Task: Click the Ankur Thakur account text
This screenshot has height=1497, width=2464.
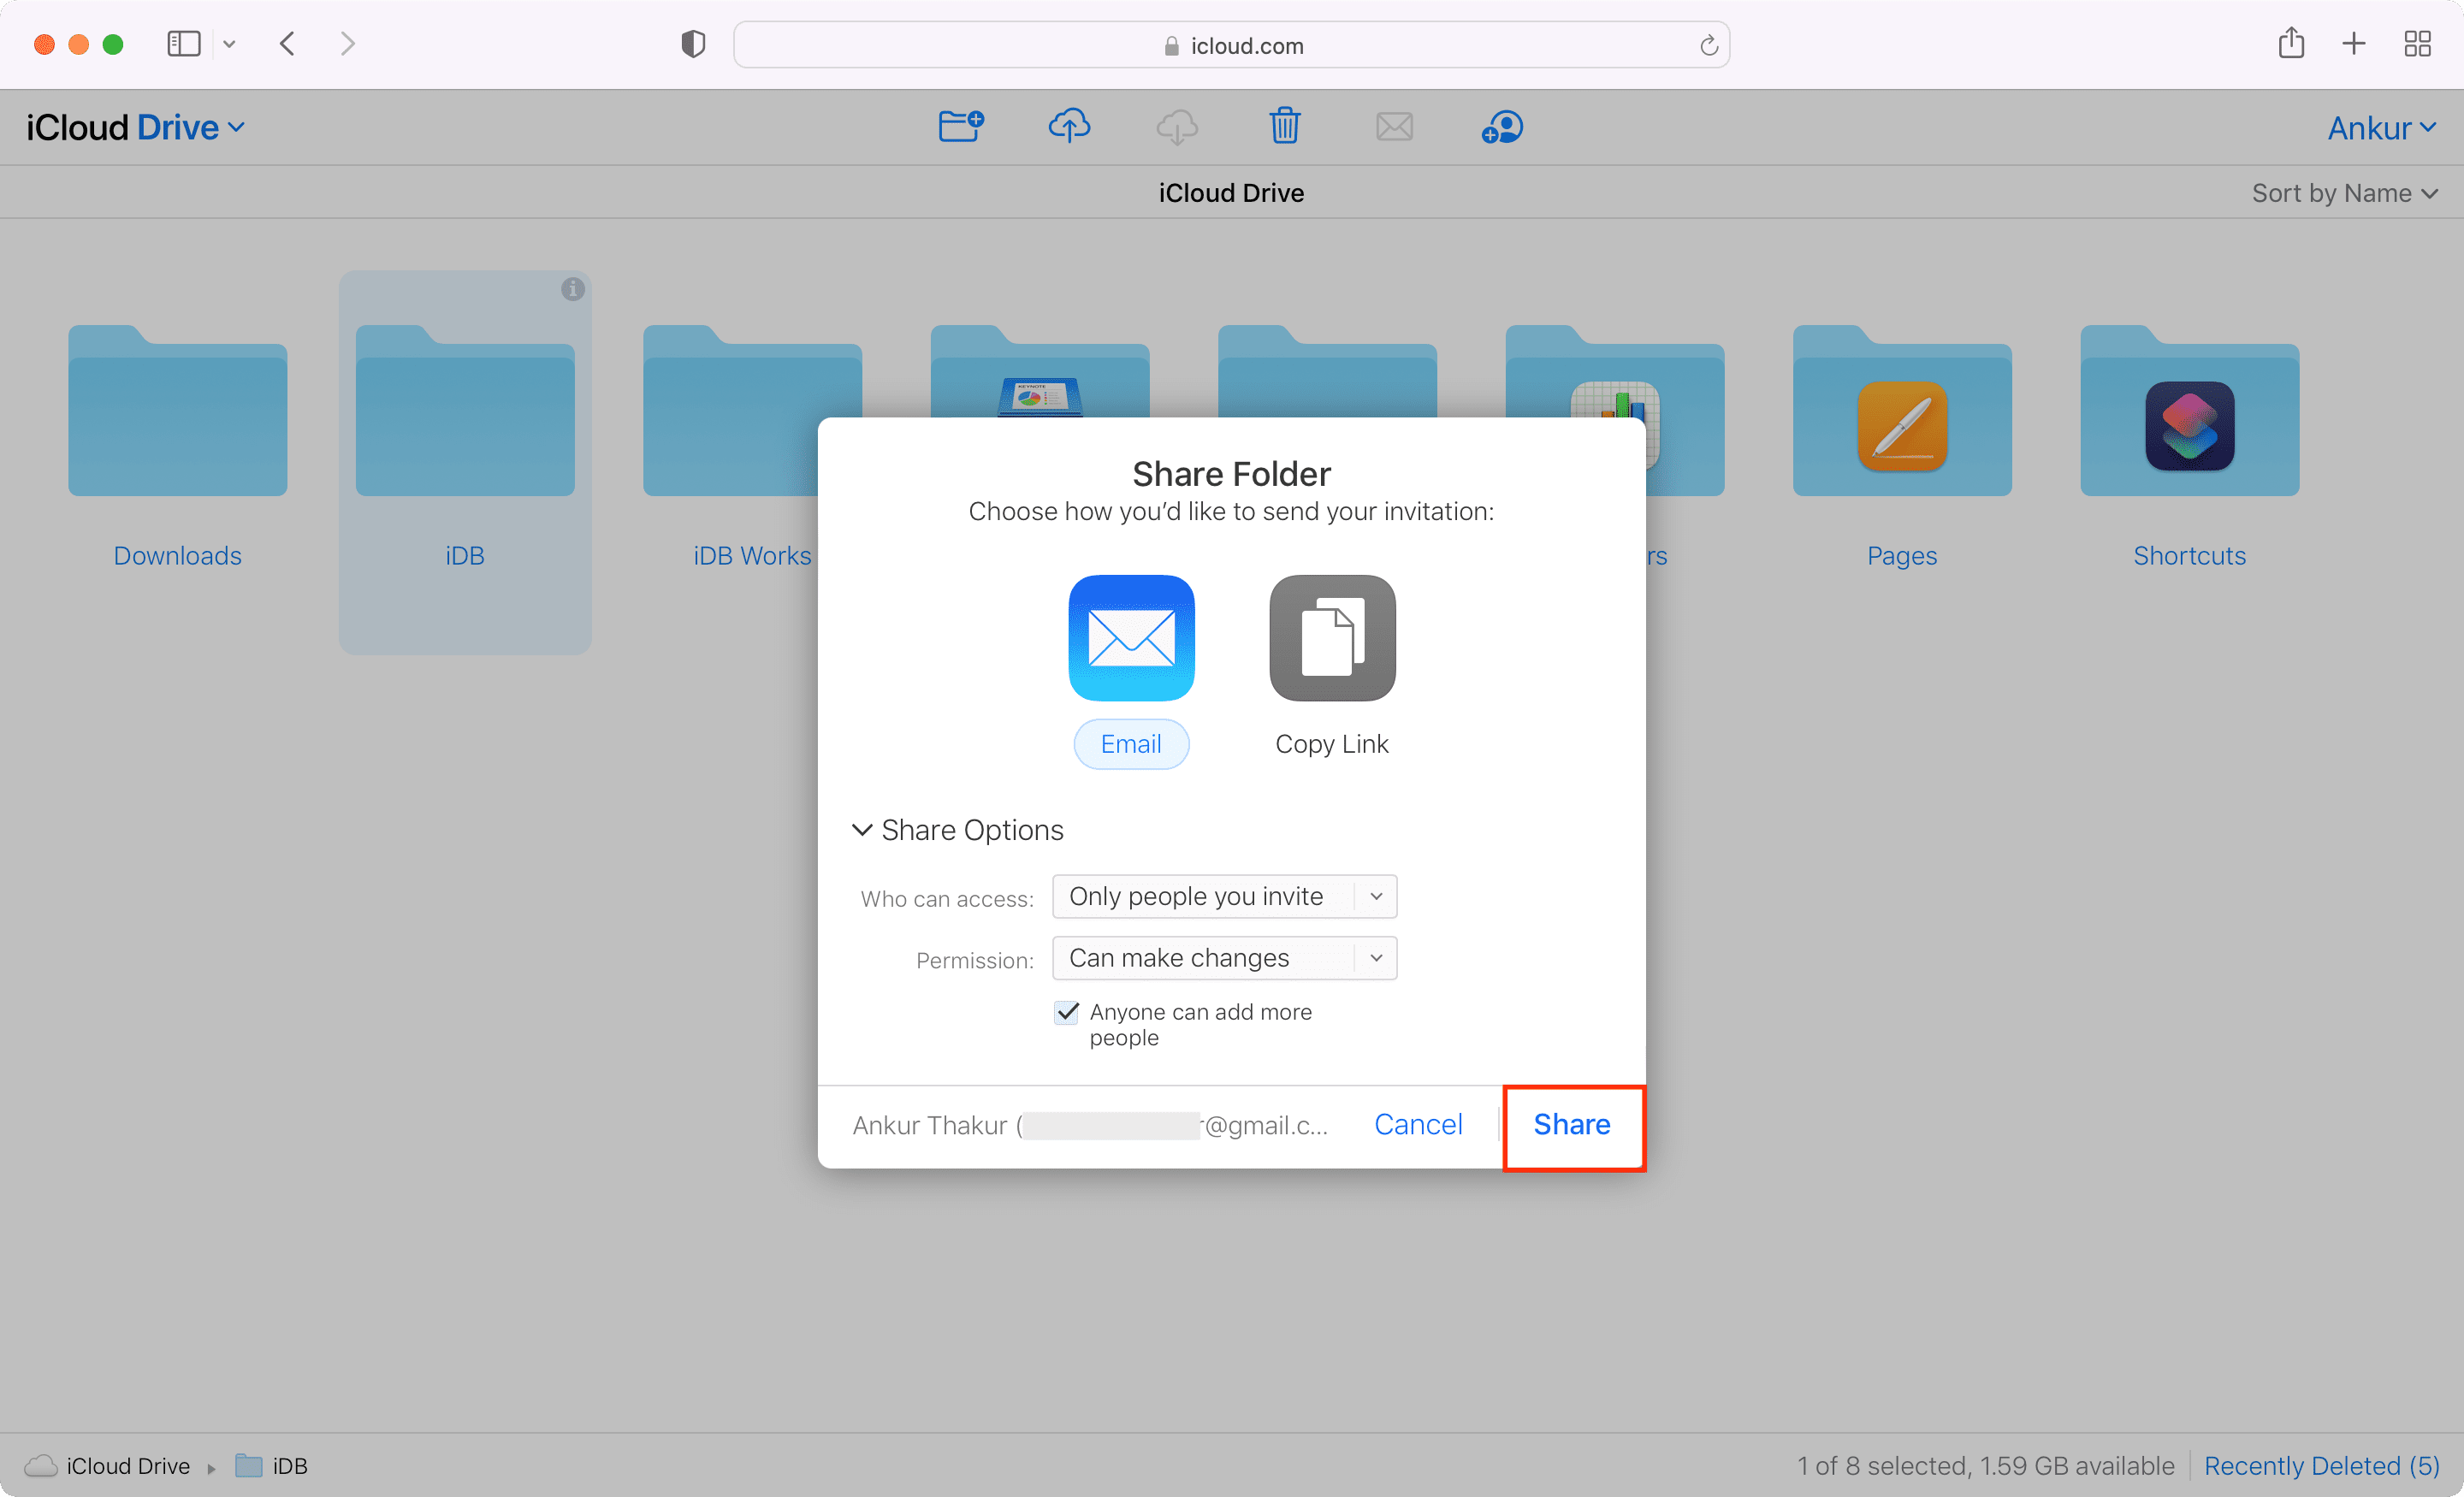Action: 1090,1125
